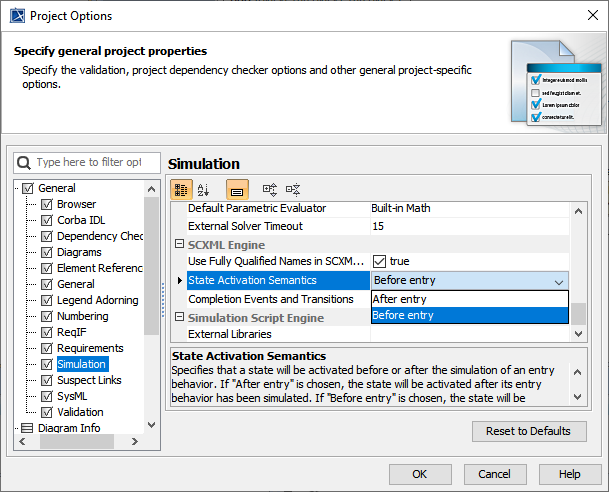Click the Expand all properties icon
Screen dimensions: 609x492
(x=269, y=189)
